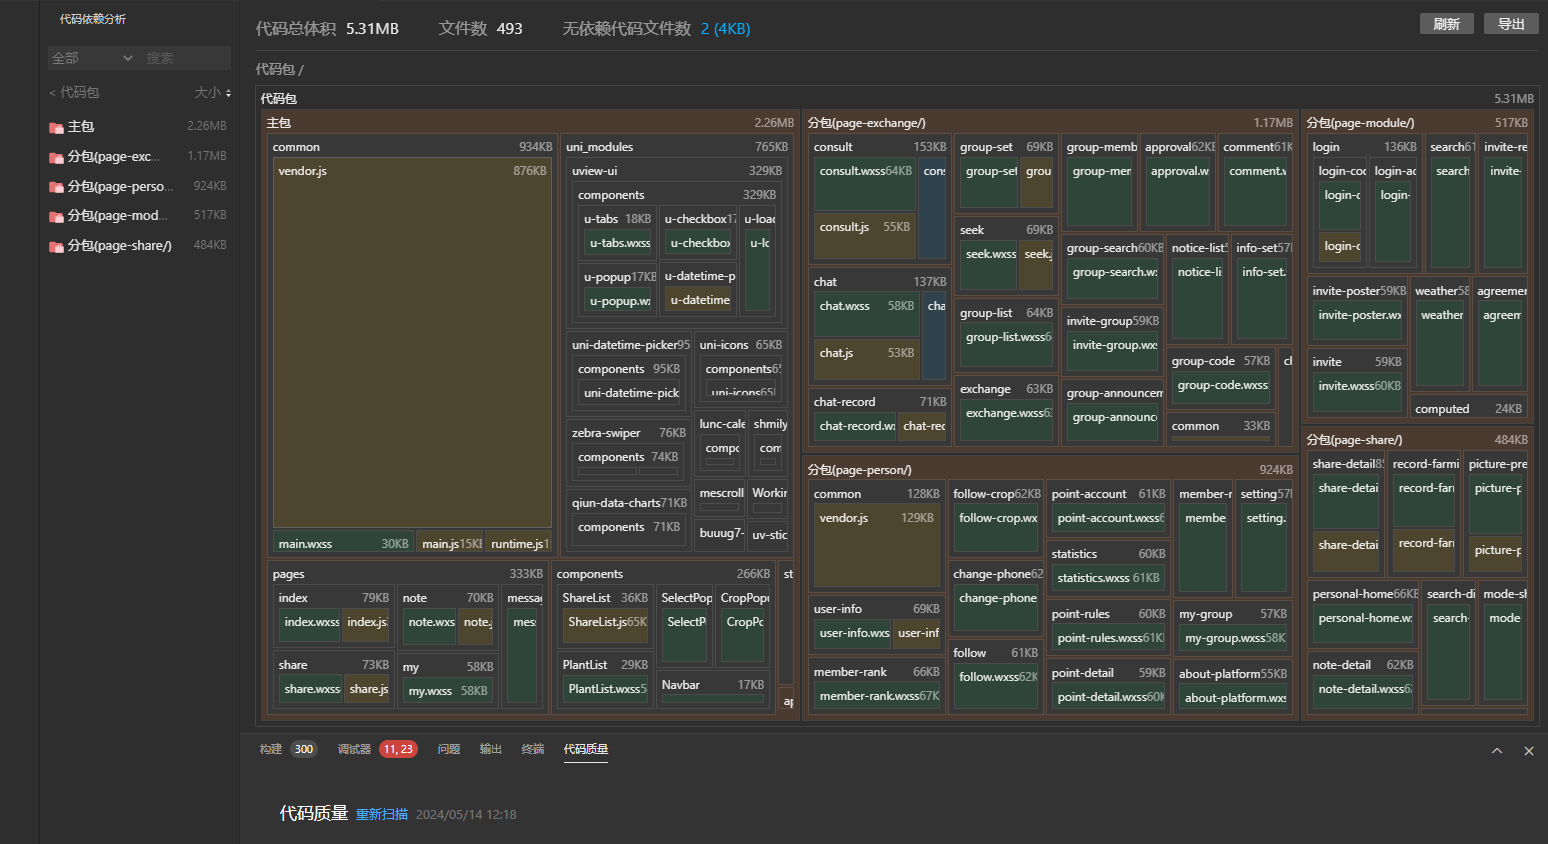Switch to the 终端 tab
The height and width of the screenshot is (844, 1548).
pos(533,749)
